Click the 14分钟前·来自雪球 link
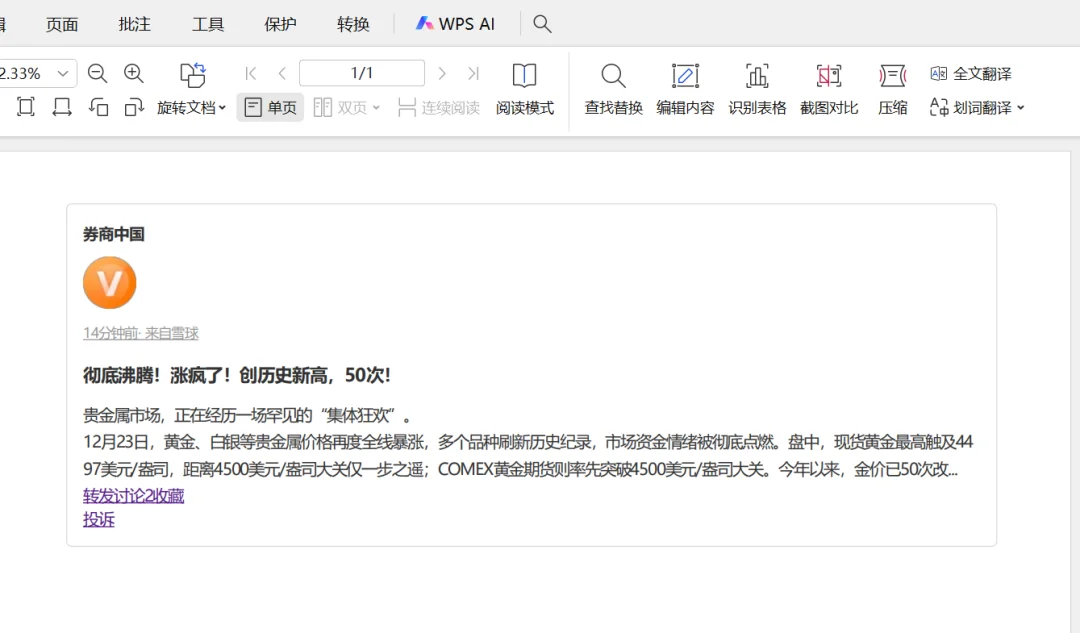Viewport: 1080px width, 633px height. click(141, 333)
